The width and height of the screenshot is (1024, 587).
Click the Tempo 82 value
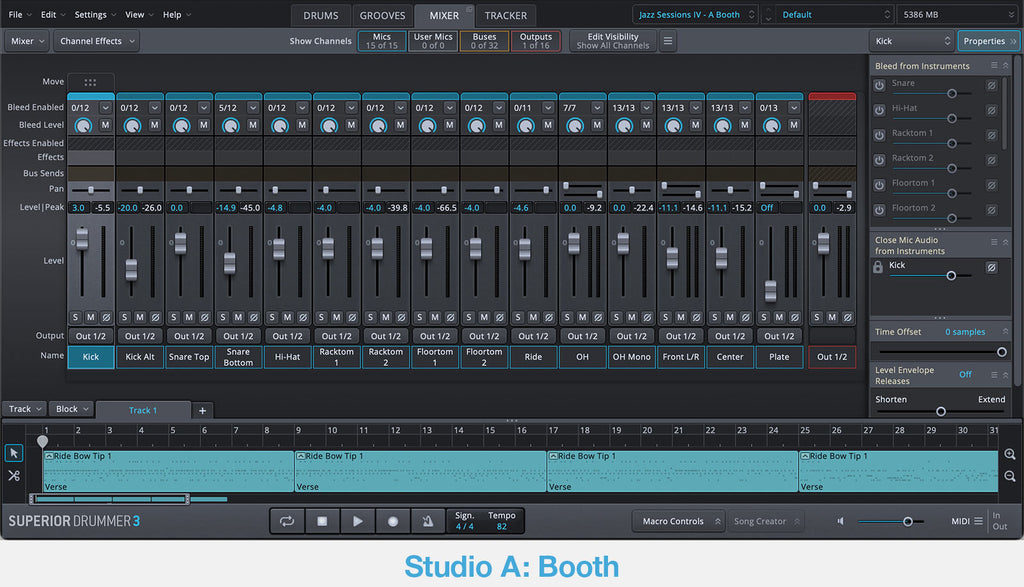point(502,526)
